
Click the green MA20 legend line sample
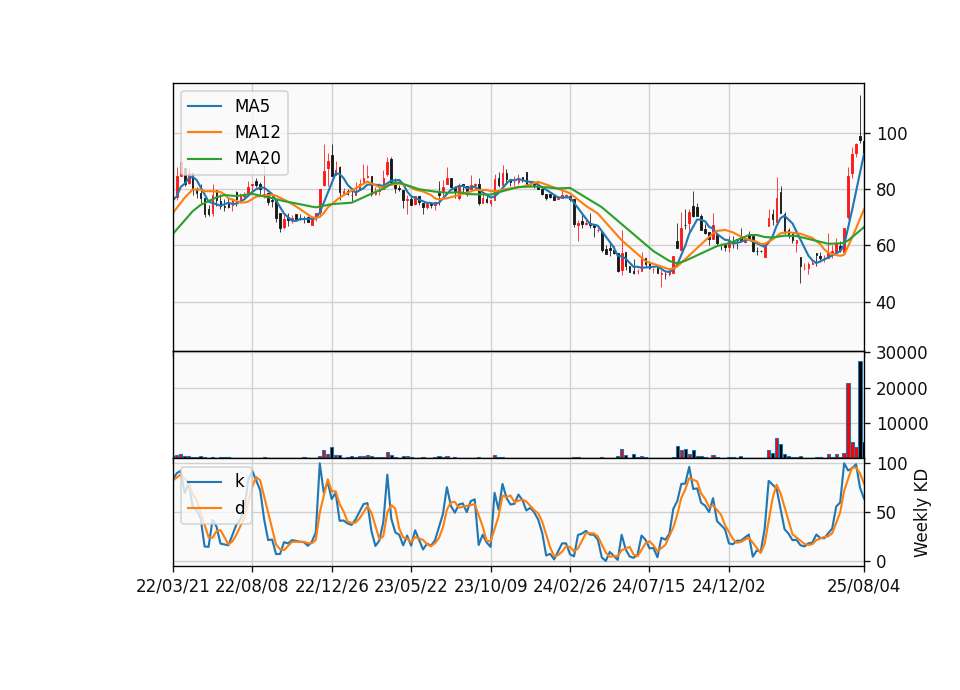(x=204, y=159)
